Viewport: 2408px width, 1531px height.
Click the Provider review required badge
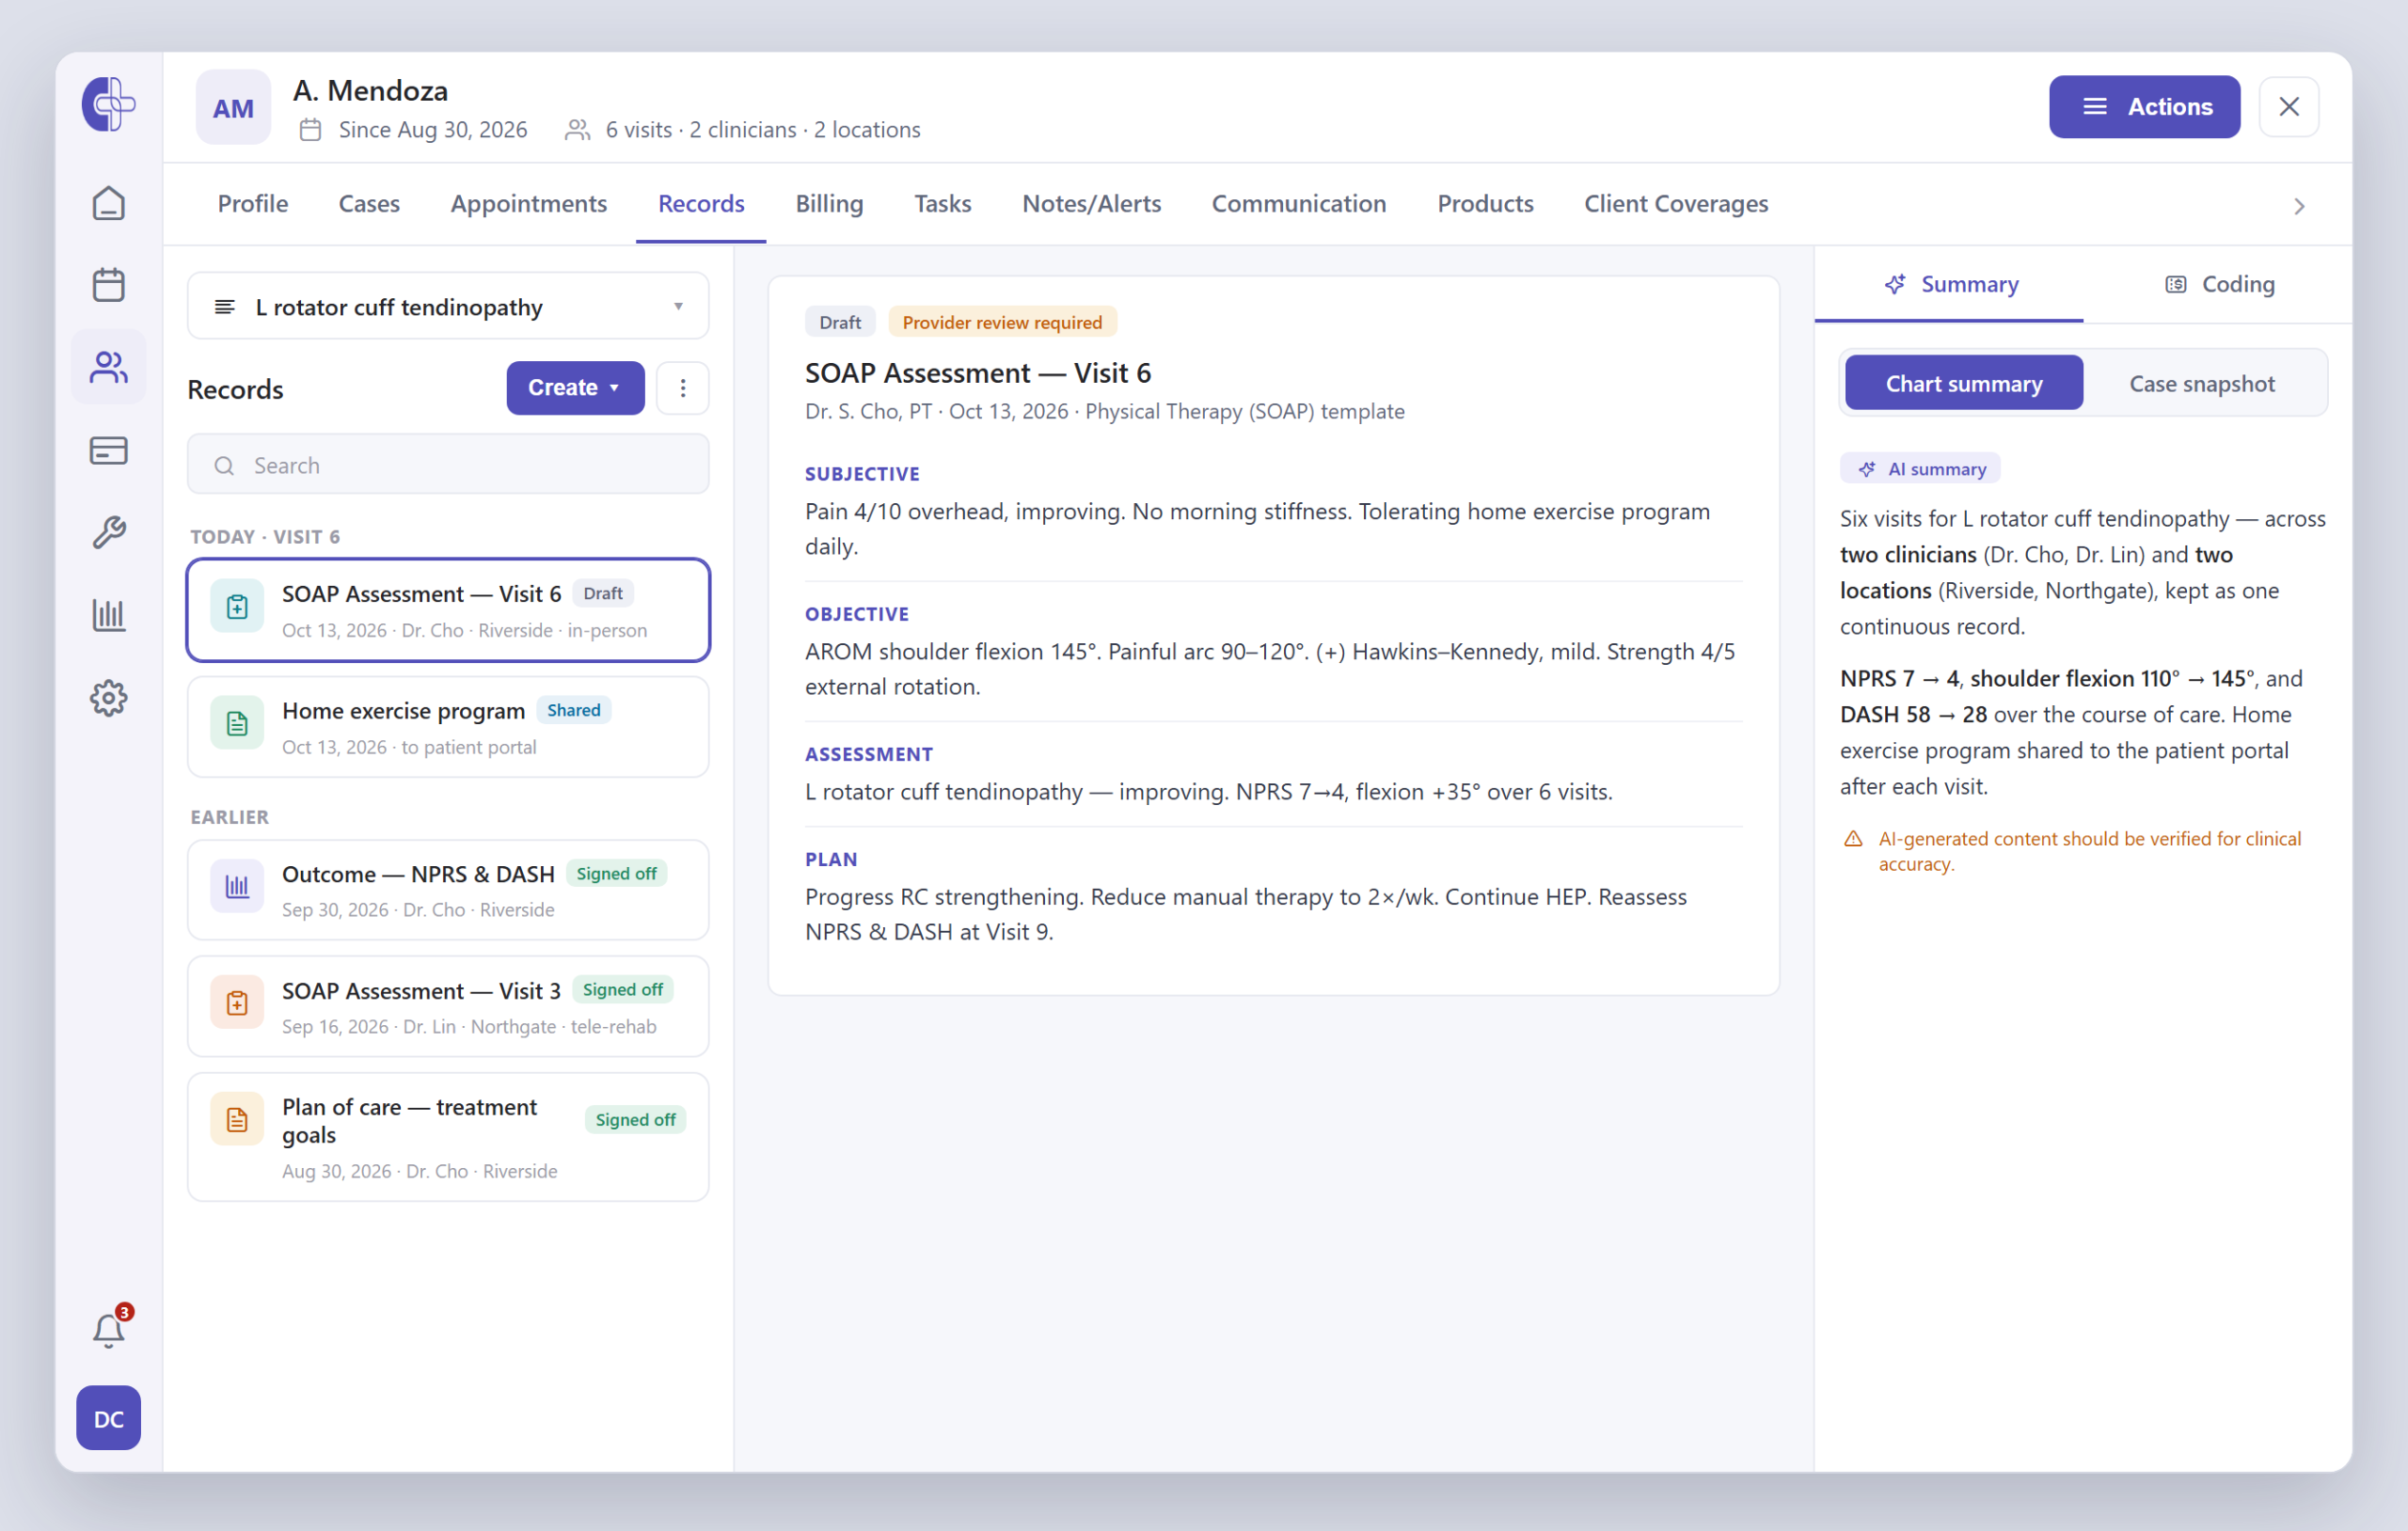pos(1002,322)
